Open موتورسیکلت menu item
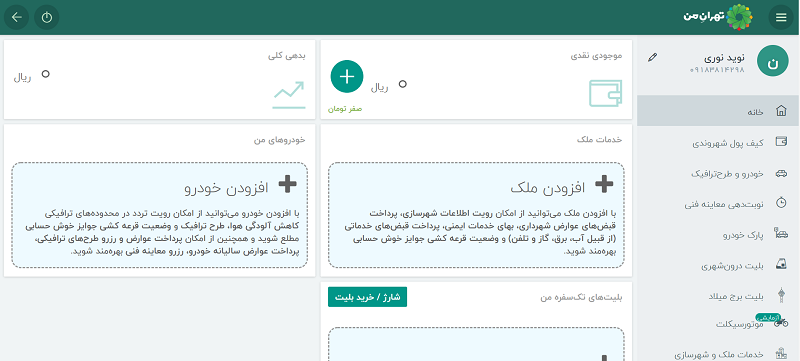This screenshot has height=361, width=800. tap(717, 324)
